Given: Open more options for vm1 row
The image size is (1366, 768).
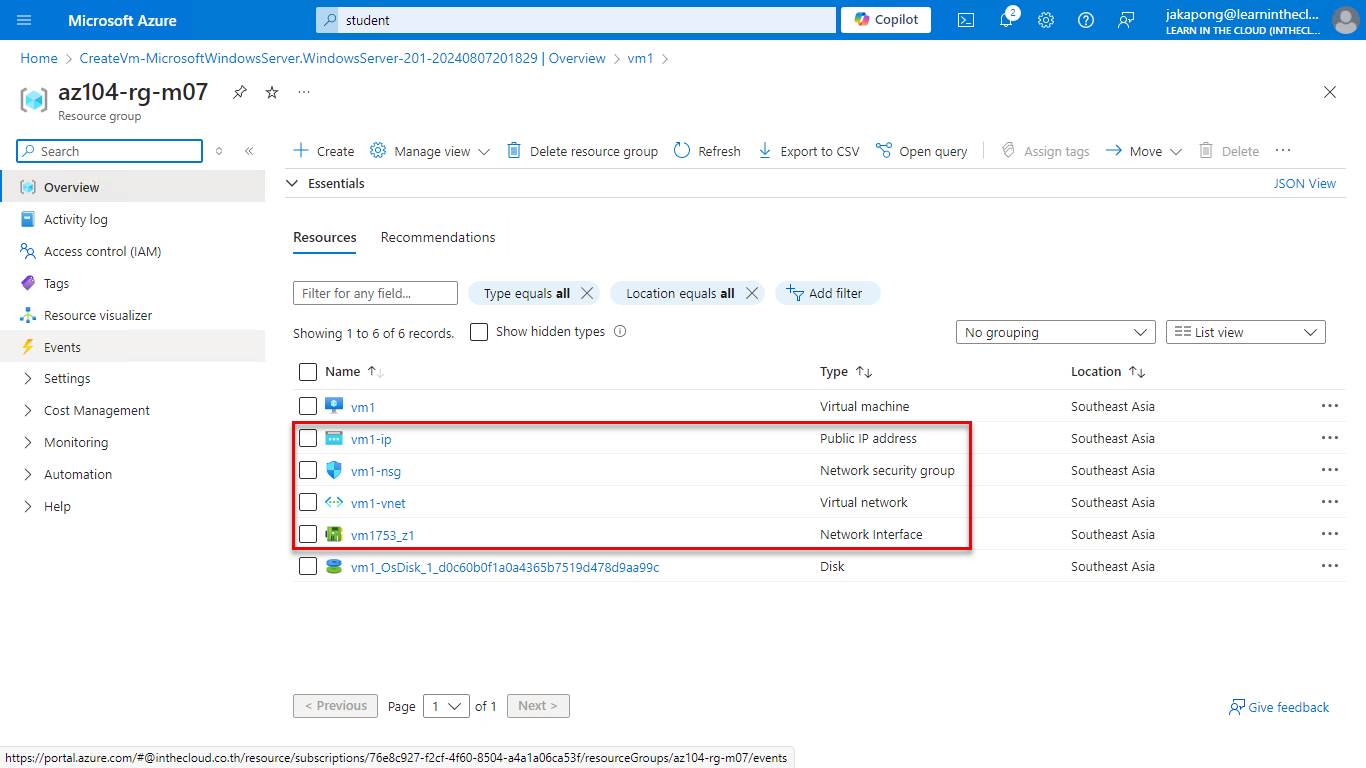Looking at the screenshot, I should (1329, 406).
